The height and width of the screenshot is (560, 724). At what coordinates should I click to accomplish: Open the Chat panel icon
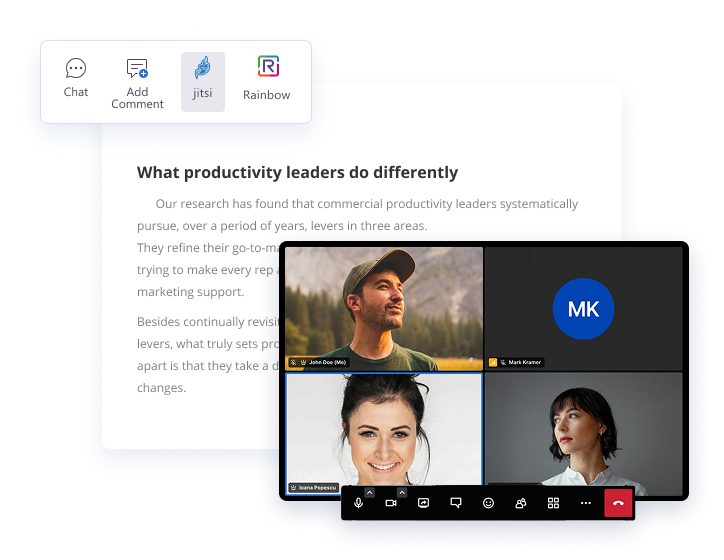pos(76,68)
